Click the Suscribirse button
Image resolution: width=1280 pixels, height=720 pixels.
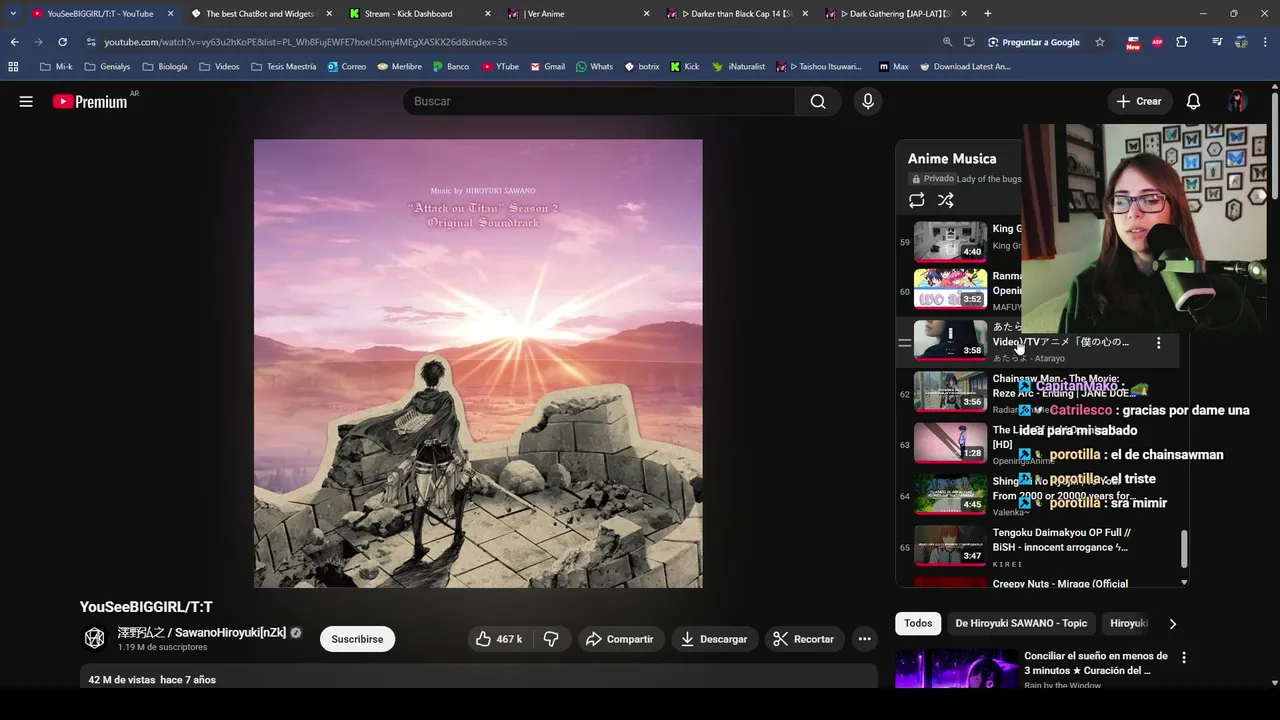(x=357, y=639)
